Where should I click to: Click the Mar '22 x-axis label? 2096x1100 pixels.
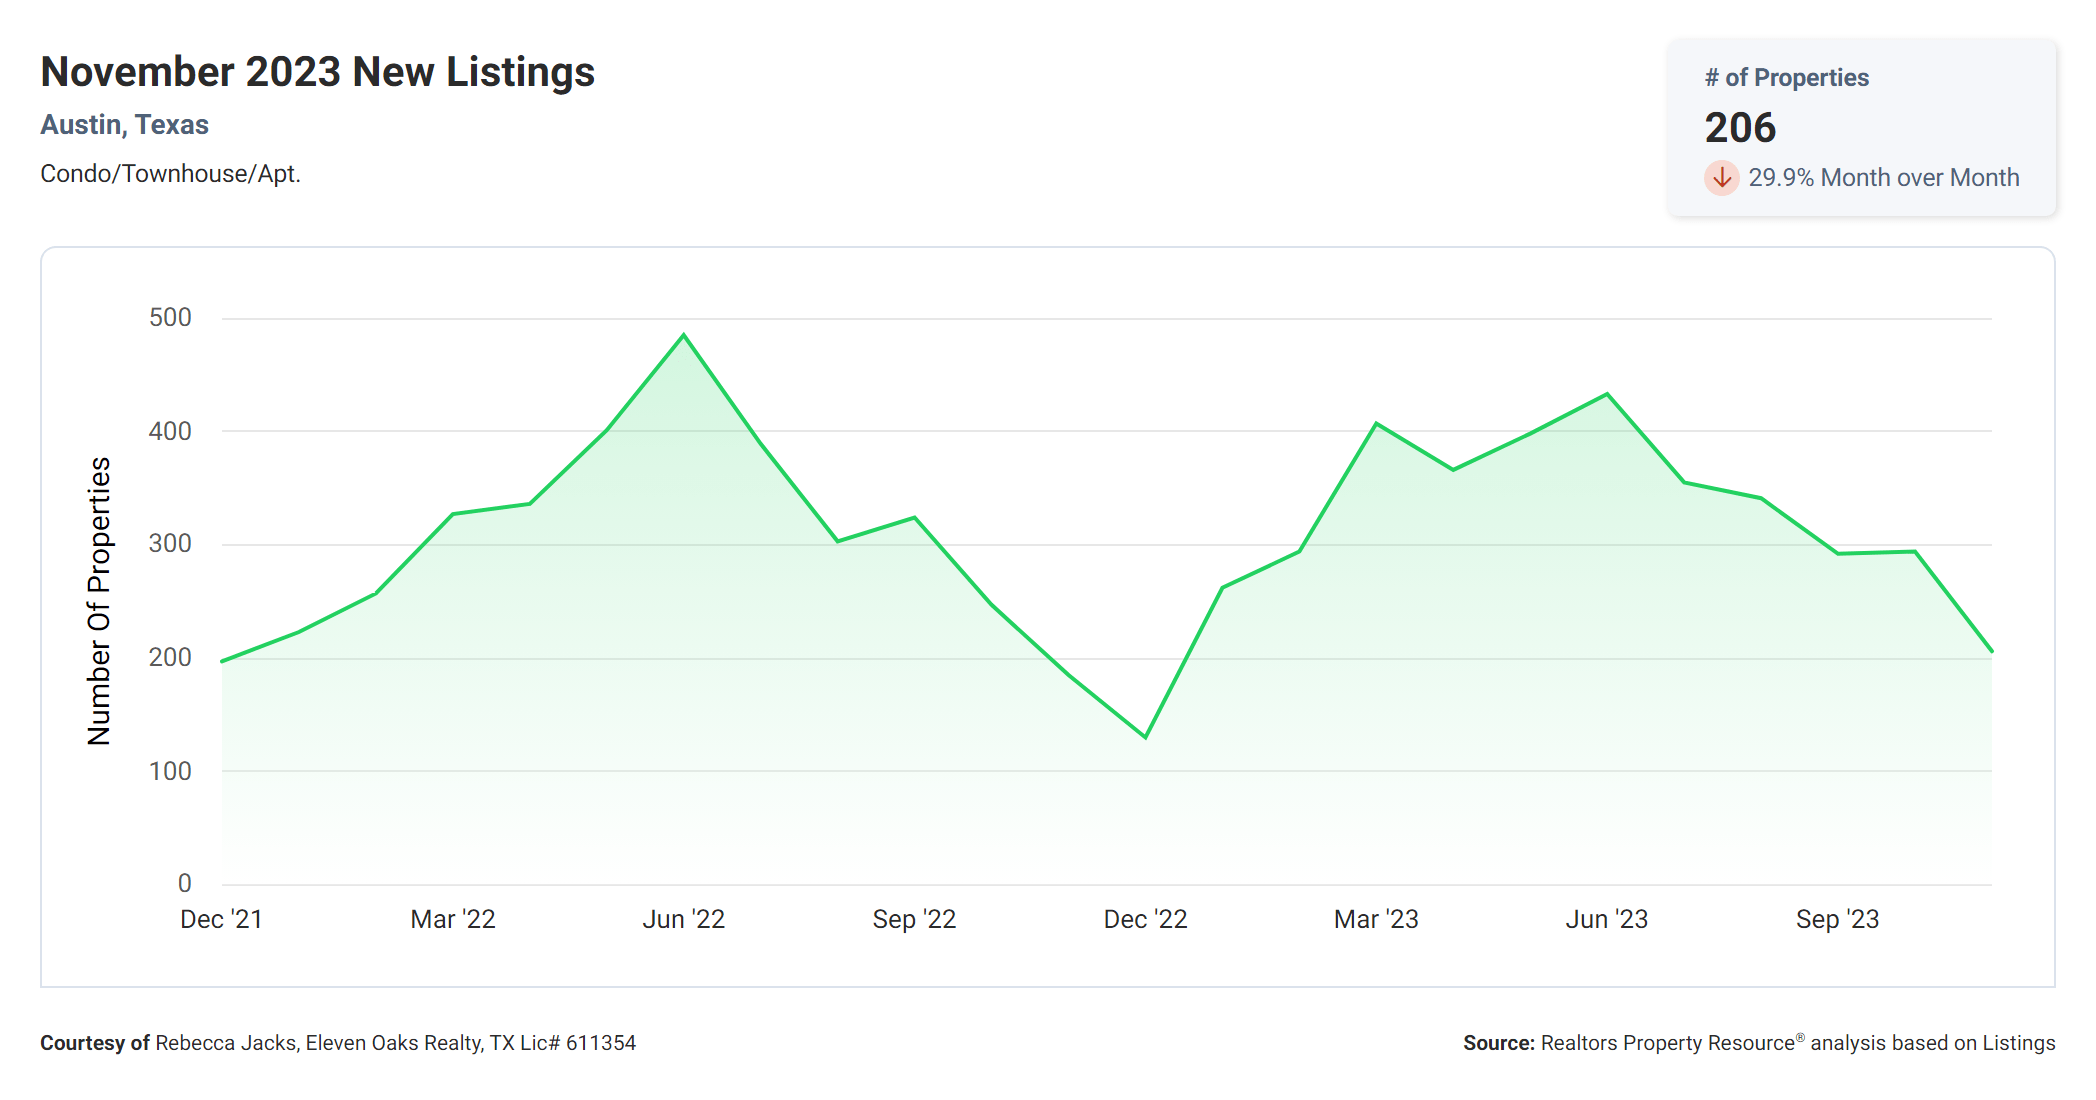point(453,919)
